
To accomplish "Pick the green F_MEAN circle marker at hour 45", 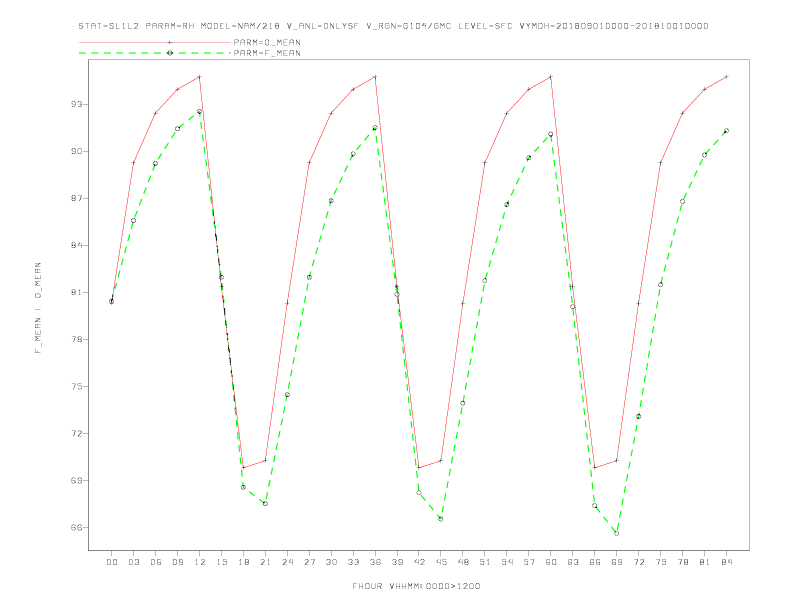I will pyautogui.click(x=441, y=519).
